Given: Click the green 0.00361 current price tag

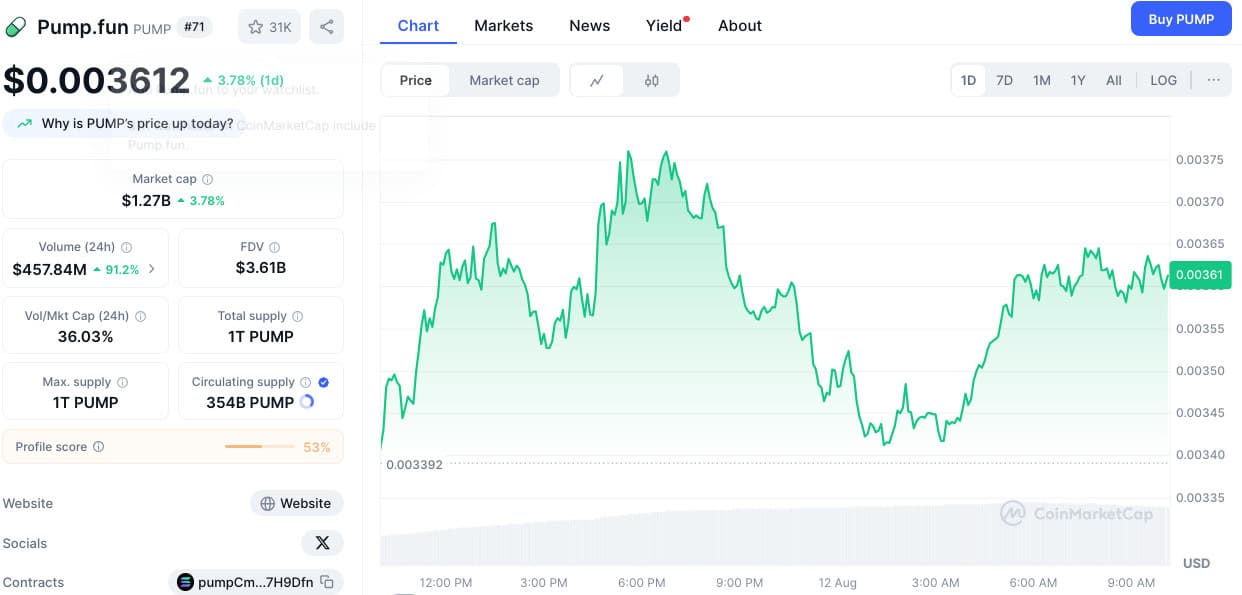Looking at the screenshot, I should click(1199, 274).
